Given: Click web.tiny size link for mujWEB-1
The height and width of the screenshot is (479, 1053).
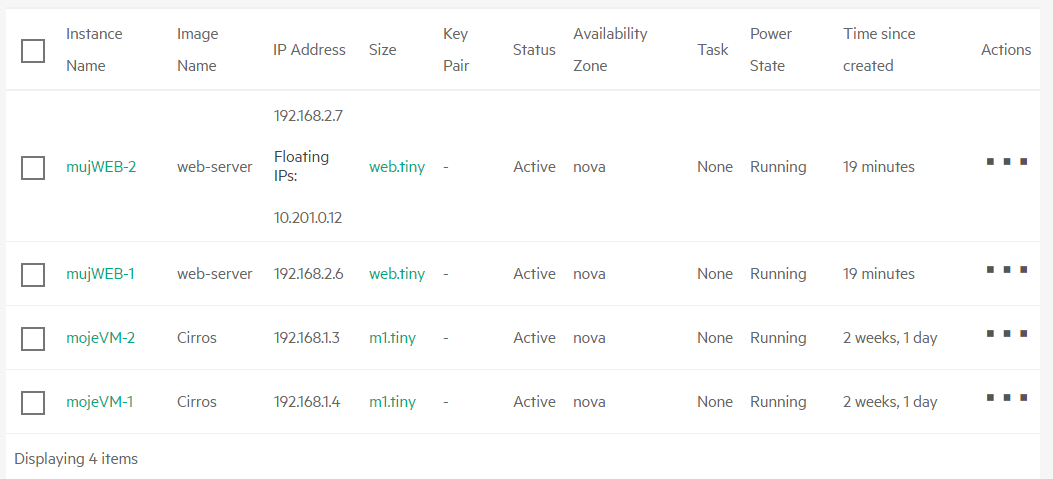Looking at the screenshot, I should pyautogui.click(x=397, y=273).
